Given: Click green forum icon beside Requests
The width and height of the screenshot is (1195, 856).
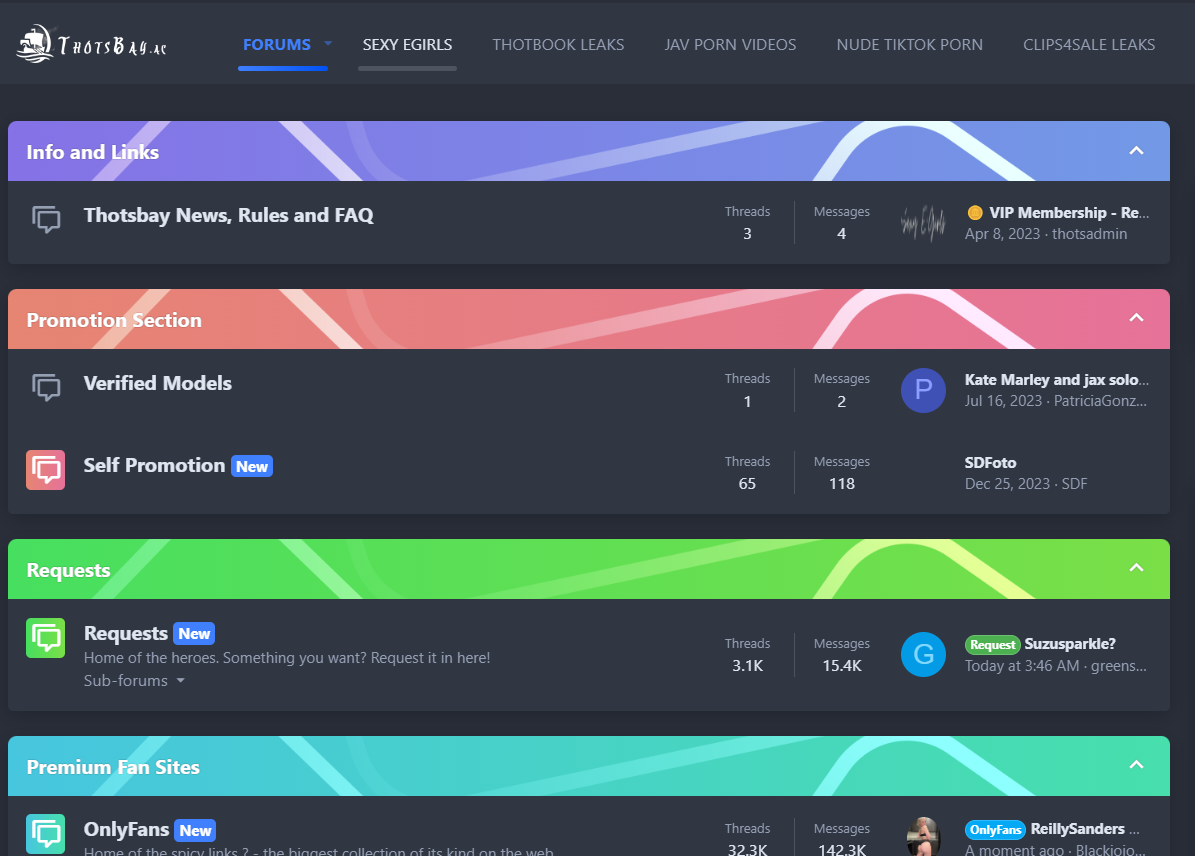Looking at the screenshot, I should pyautogui.click(x=46, y=638).
